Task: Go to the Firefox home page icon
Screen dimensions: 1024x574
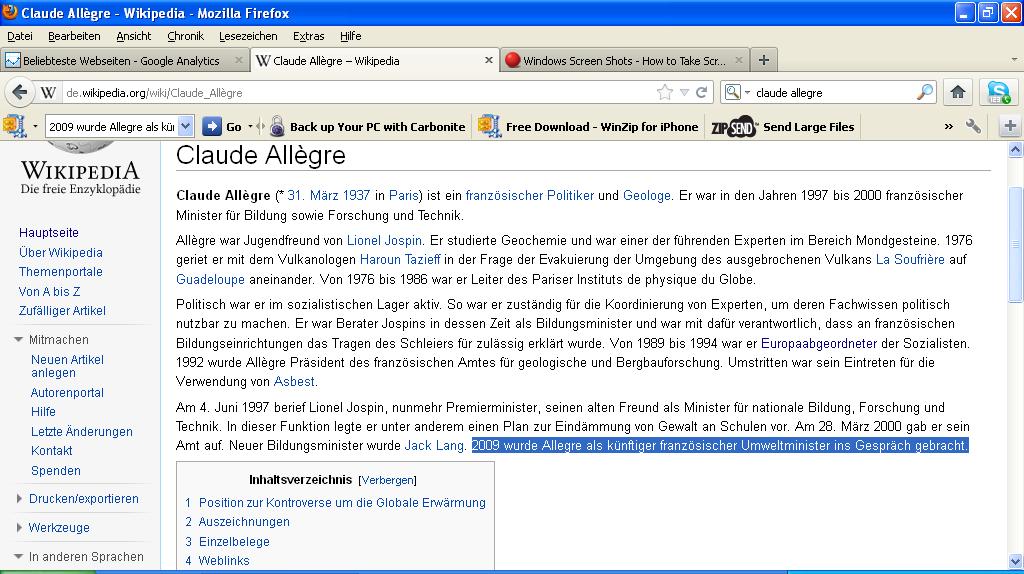Action: [957, 93]
